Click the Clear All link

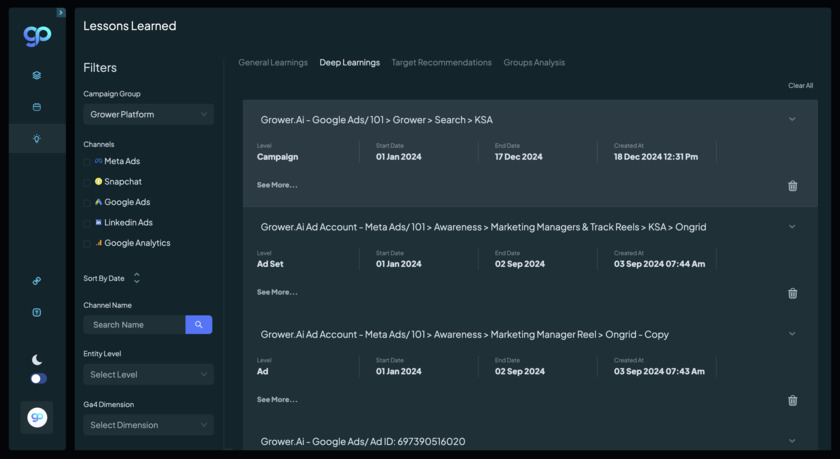click(800, 86)
